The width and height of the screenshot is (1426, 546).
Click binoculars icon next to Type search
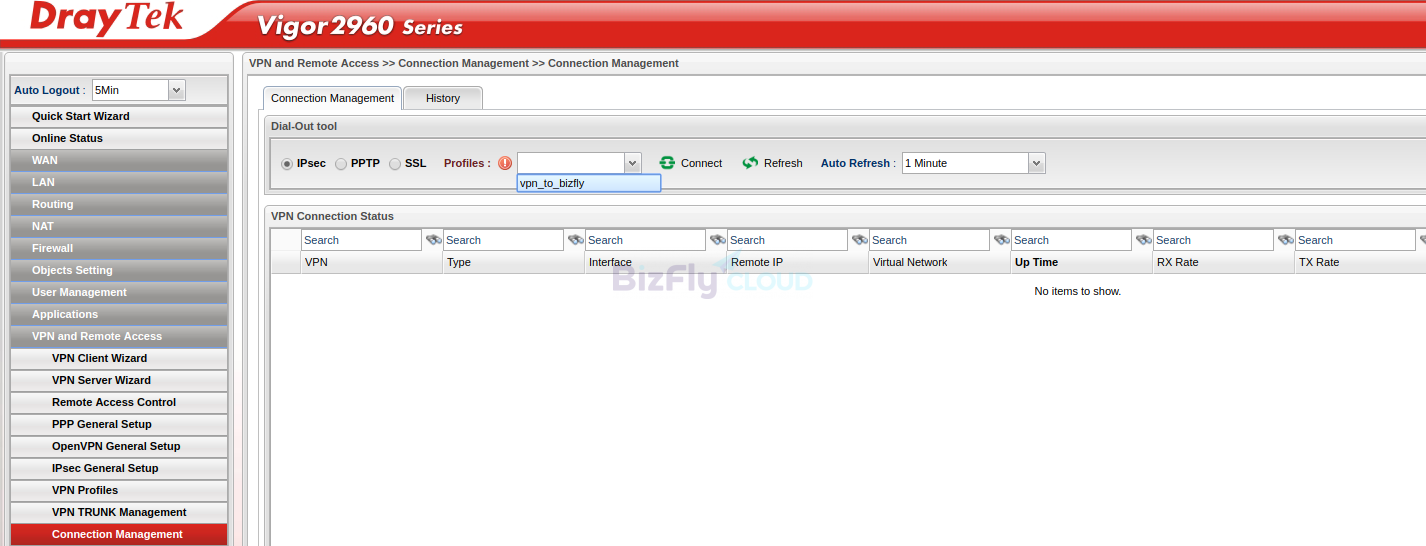coord(575,240)
